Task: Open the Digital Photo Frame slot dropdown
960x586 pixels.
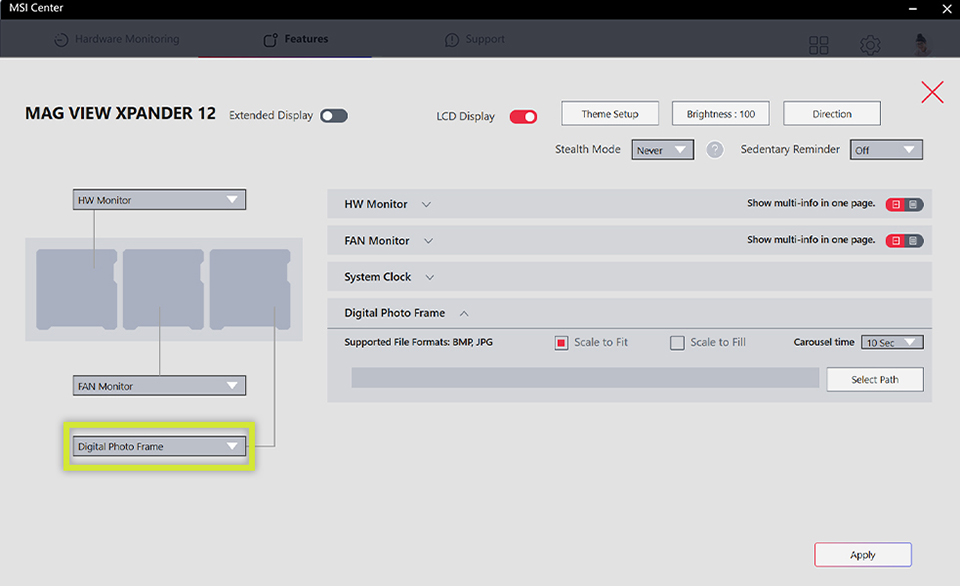Action: 159,446
